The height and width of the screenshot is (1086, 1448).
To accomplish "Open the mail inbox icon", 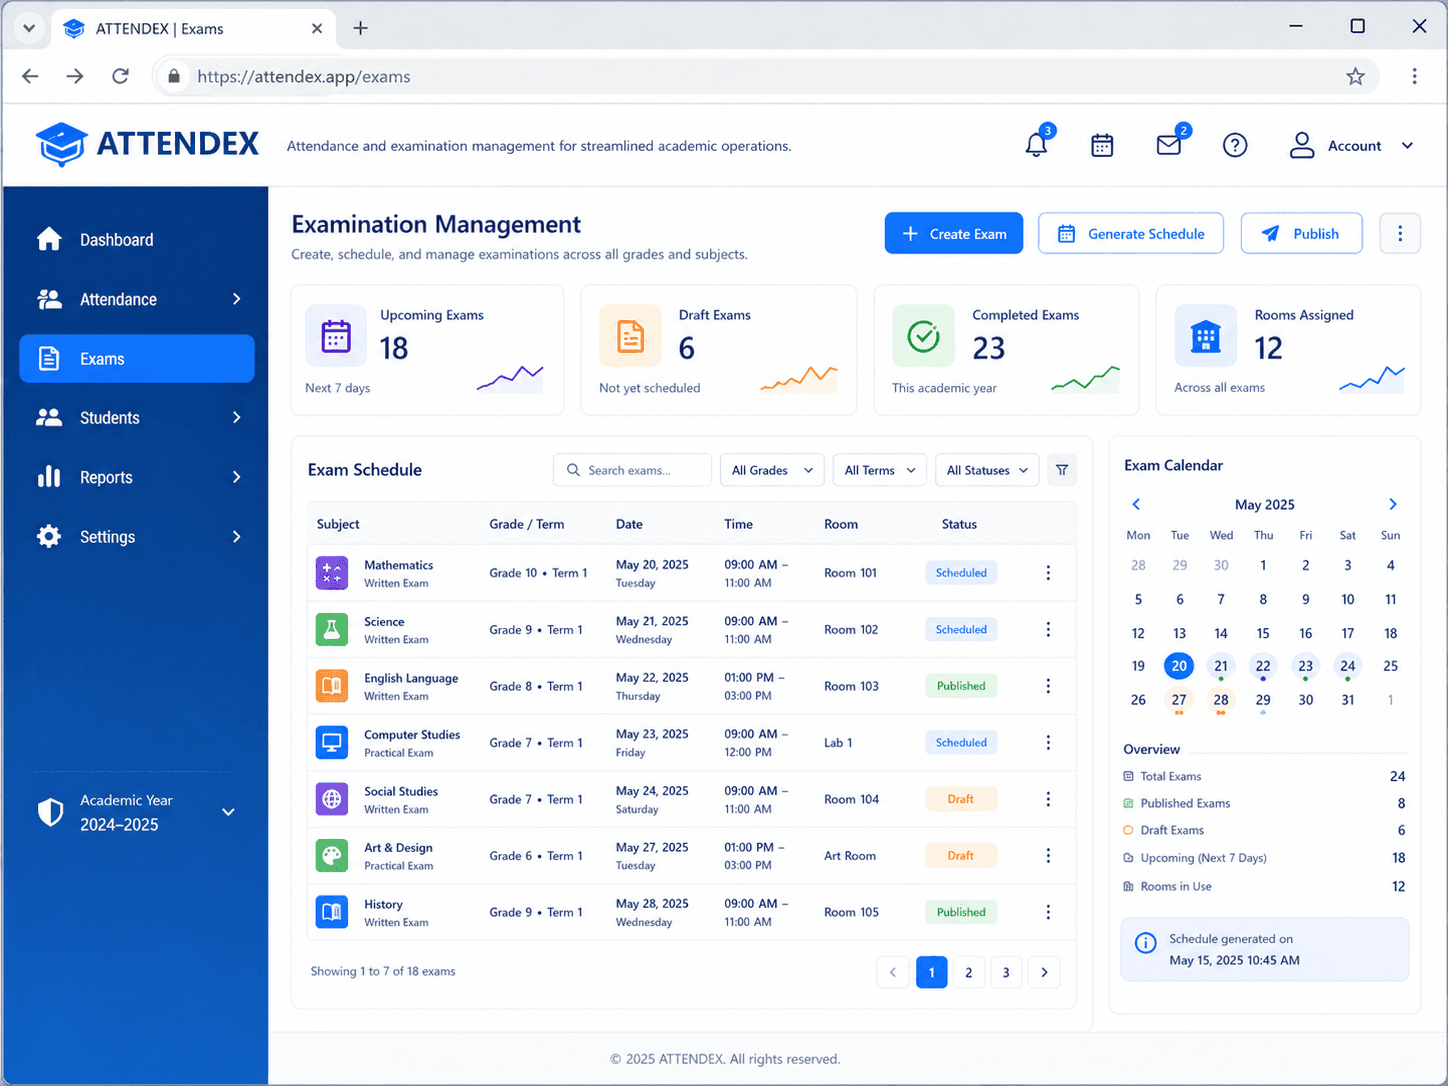I will click(x=1168, y=145).
